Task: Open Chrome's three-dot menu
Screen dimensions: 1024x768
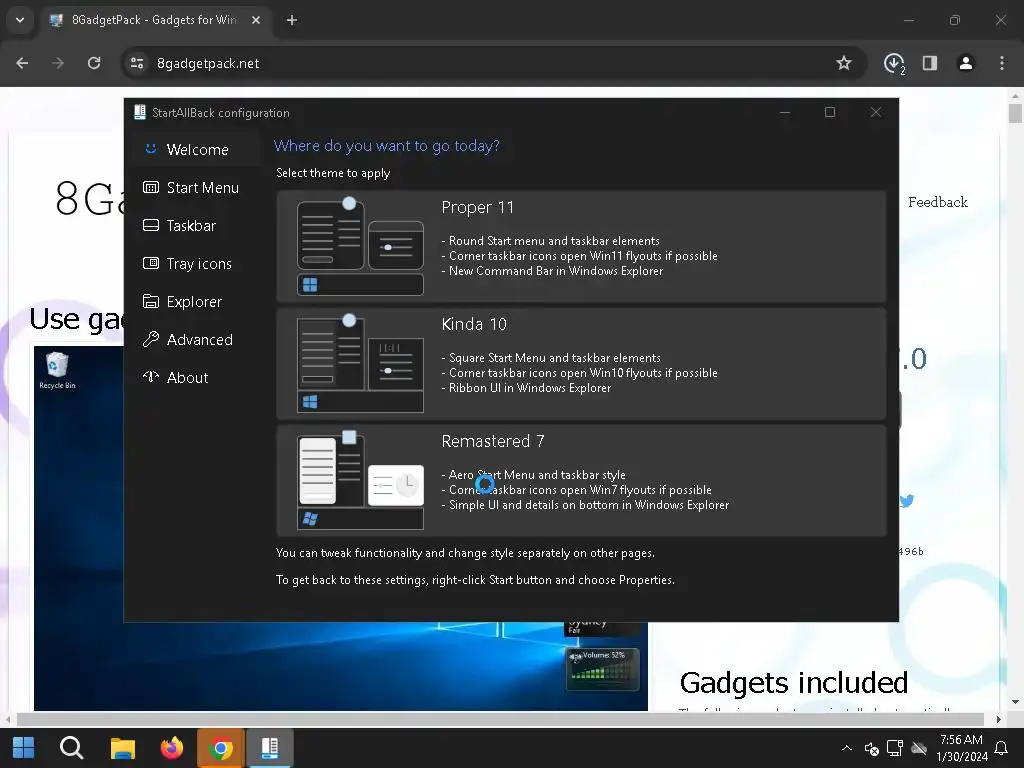Action: 1002,63
